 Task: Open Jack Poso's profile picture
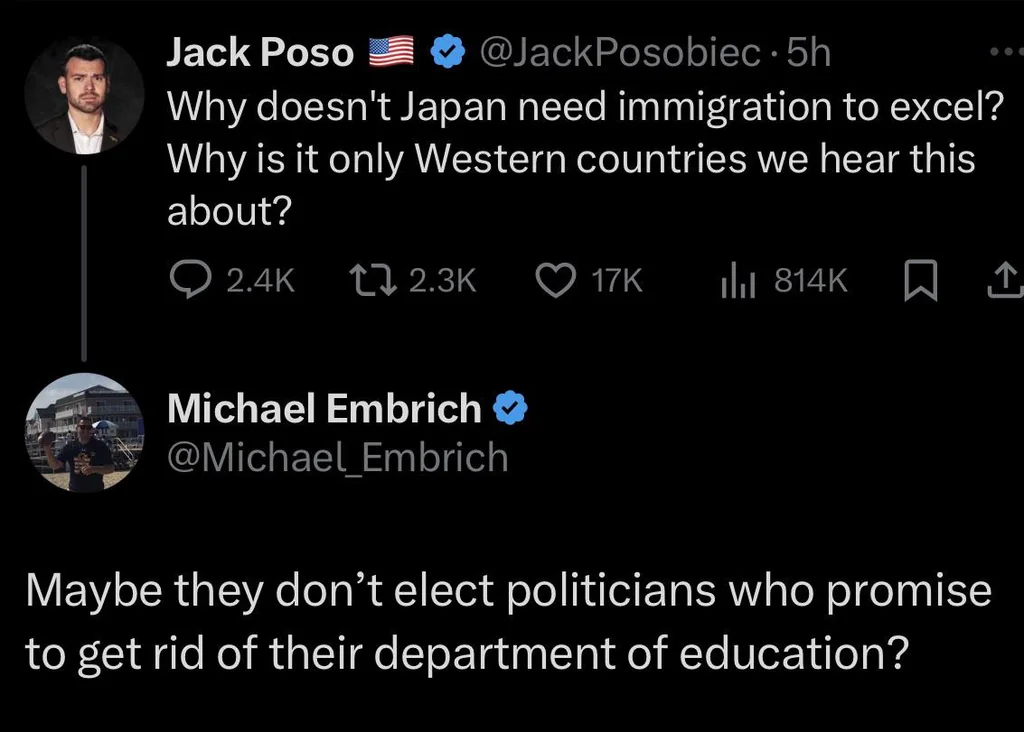click(84, 95)
